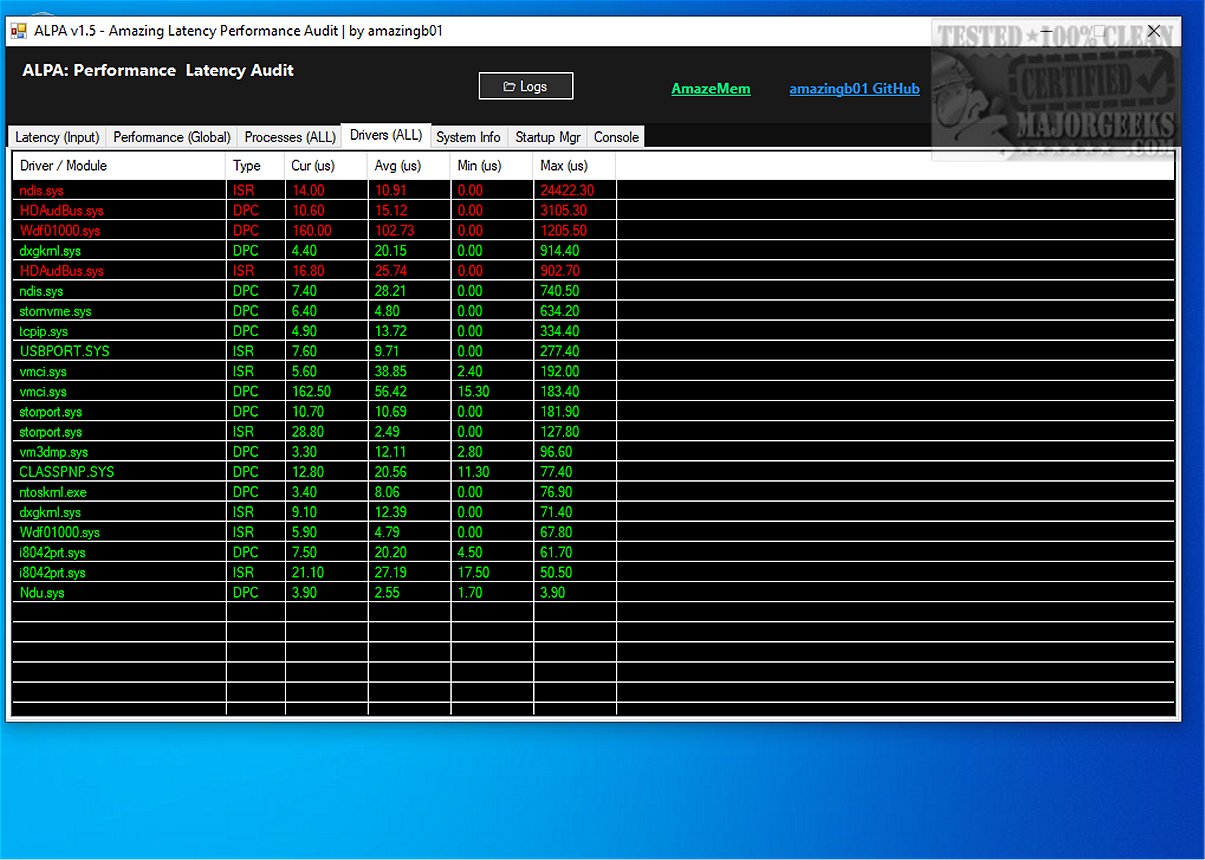This screenshot has width=1205, height=860.
Task: Click the 3105.30 max value cell
Action: click(x=575, y=210)
